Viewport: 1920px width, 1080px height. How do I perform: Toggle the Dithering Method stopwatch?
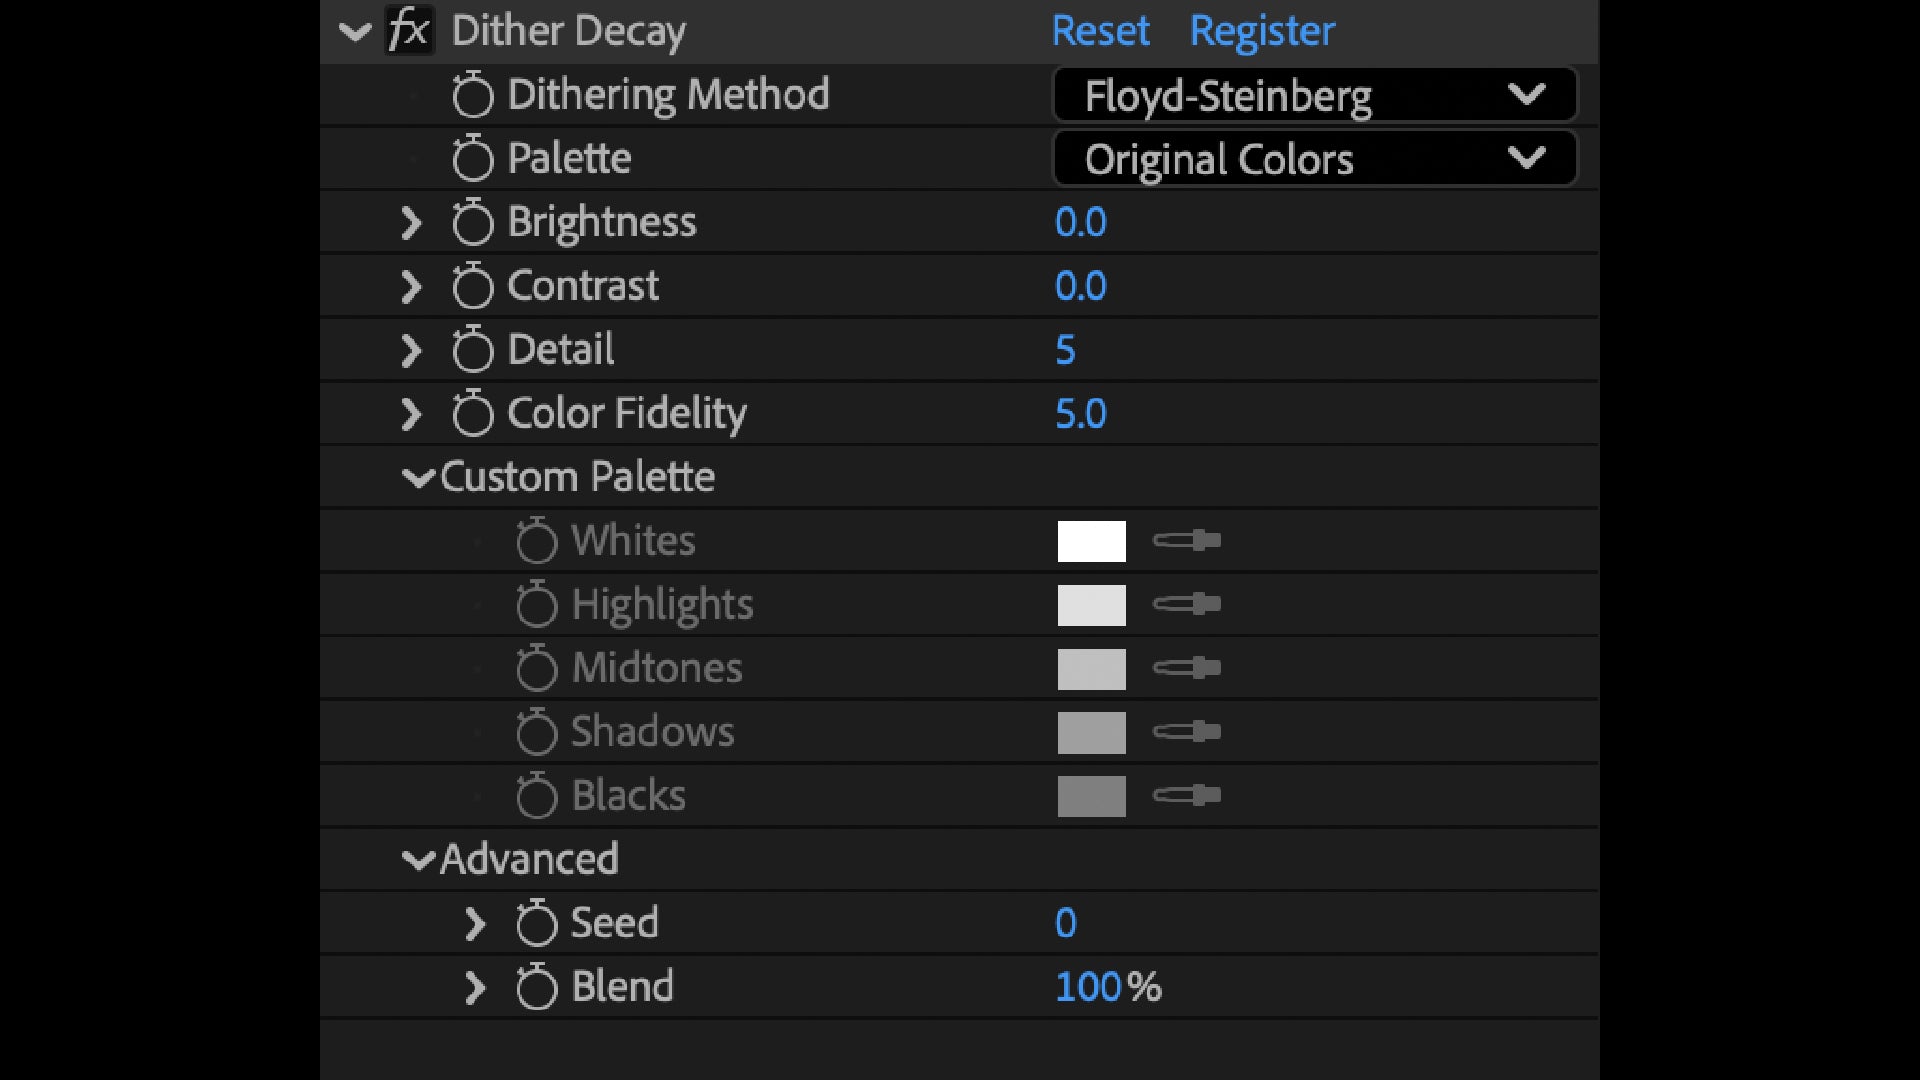(x=472, y=95)
